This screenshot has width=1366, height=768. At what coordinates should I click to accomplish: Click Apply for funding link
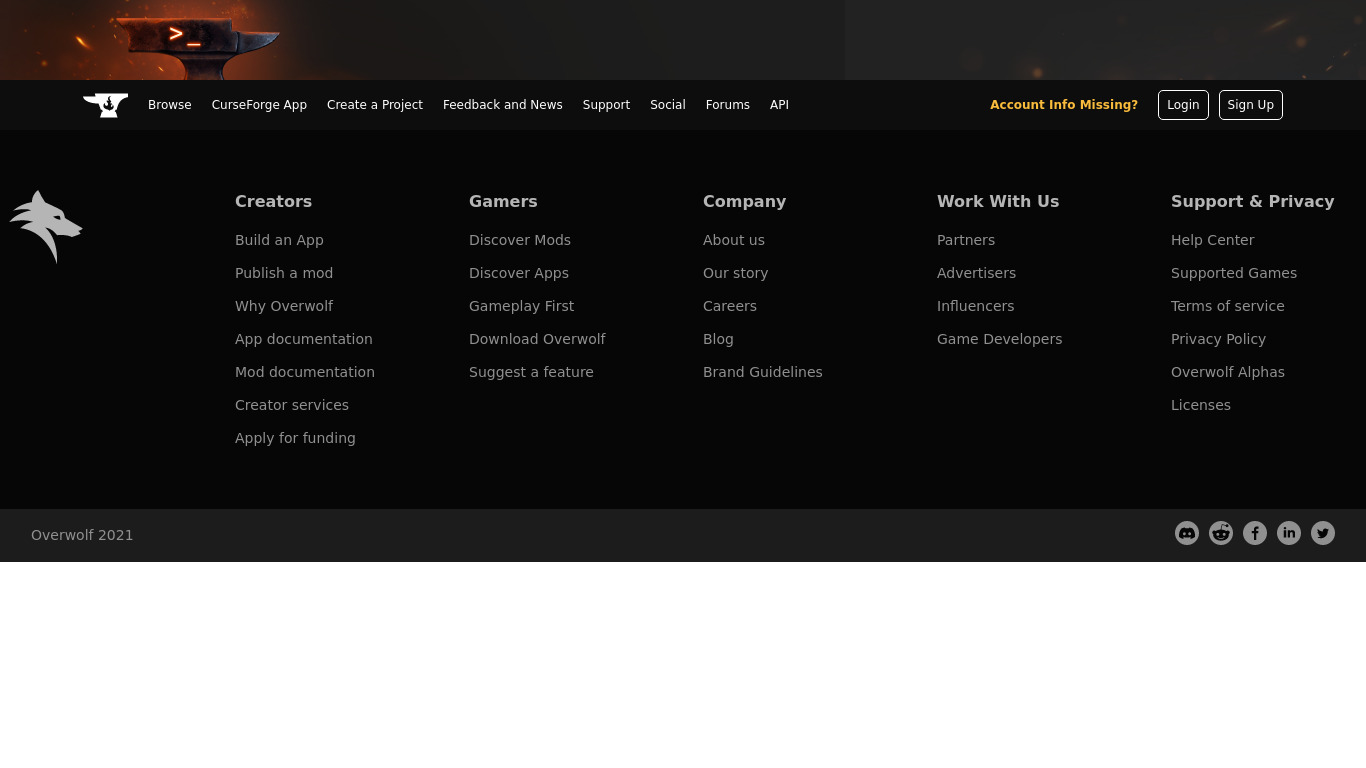[295, 438]
